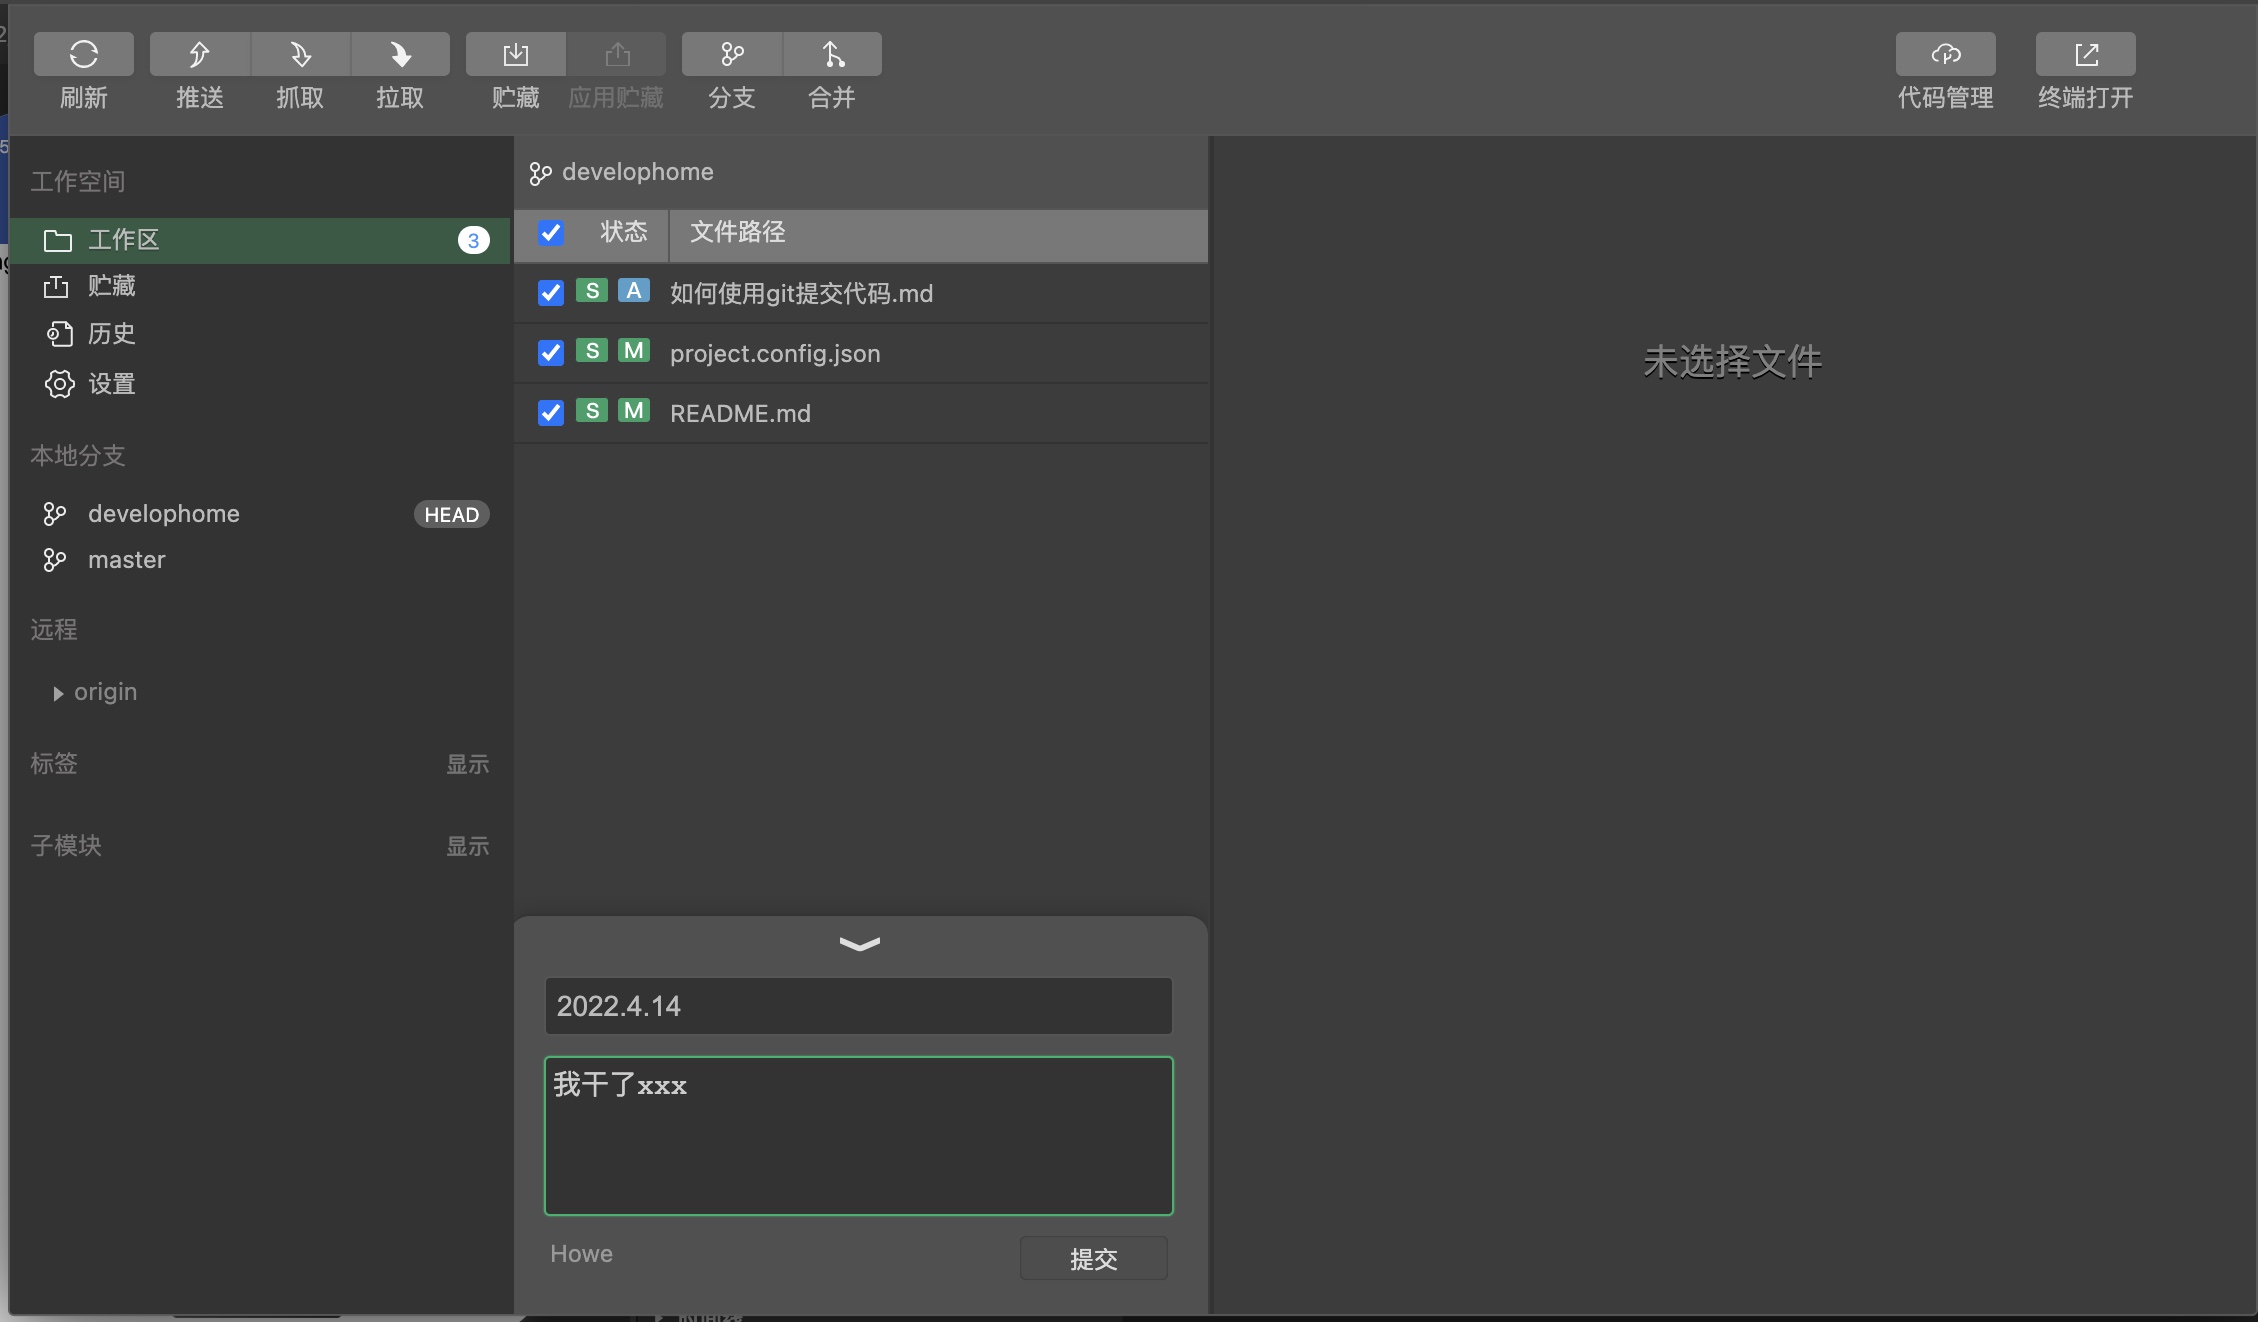Uncheck the project.config.json checkbox

pyautogui.click(x=551, y=353)
